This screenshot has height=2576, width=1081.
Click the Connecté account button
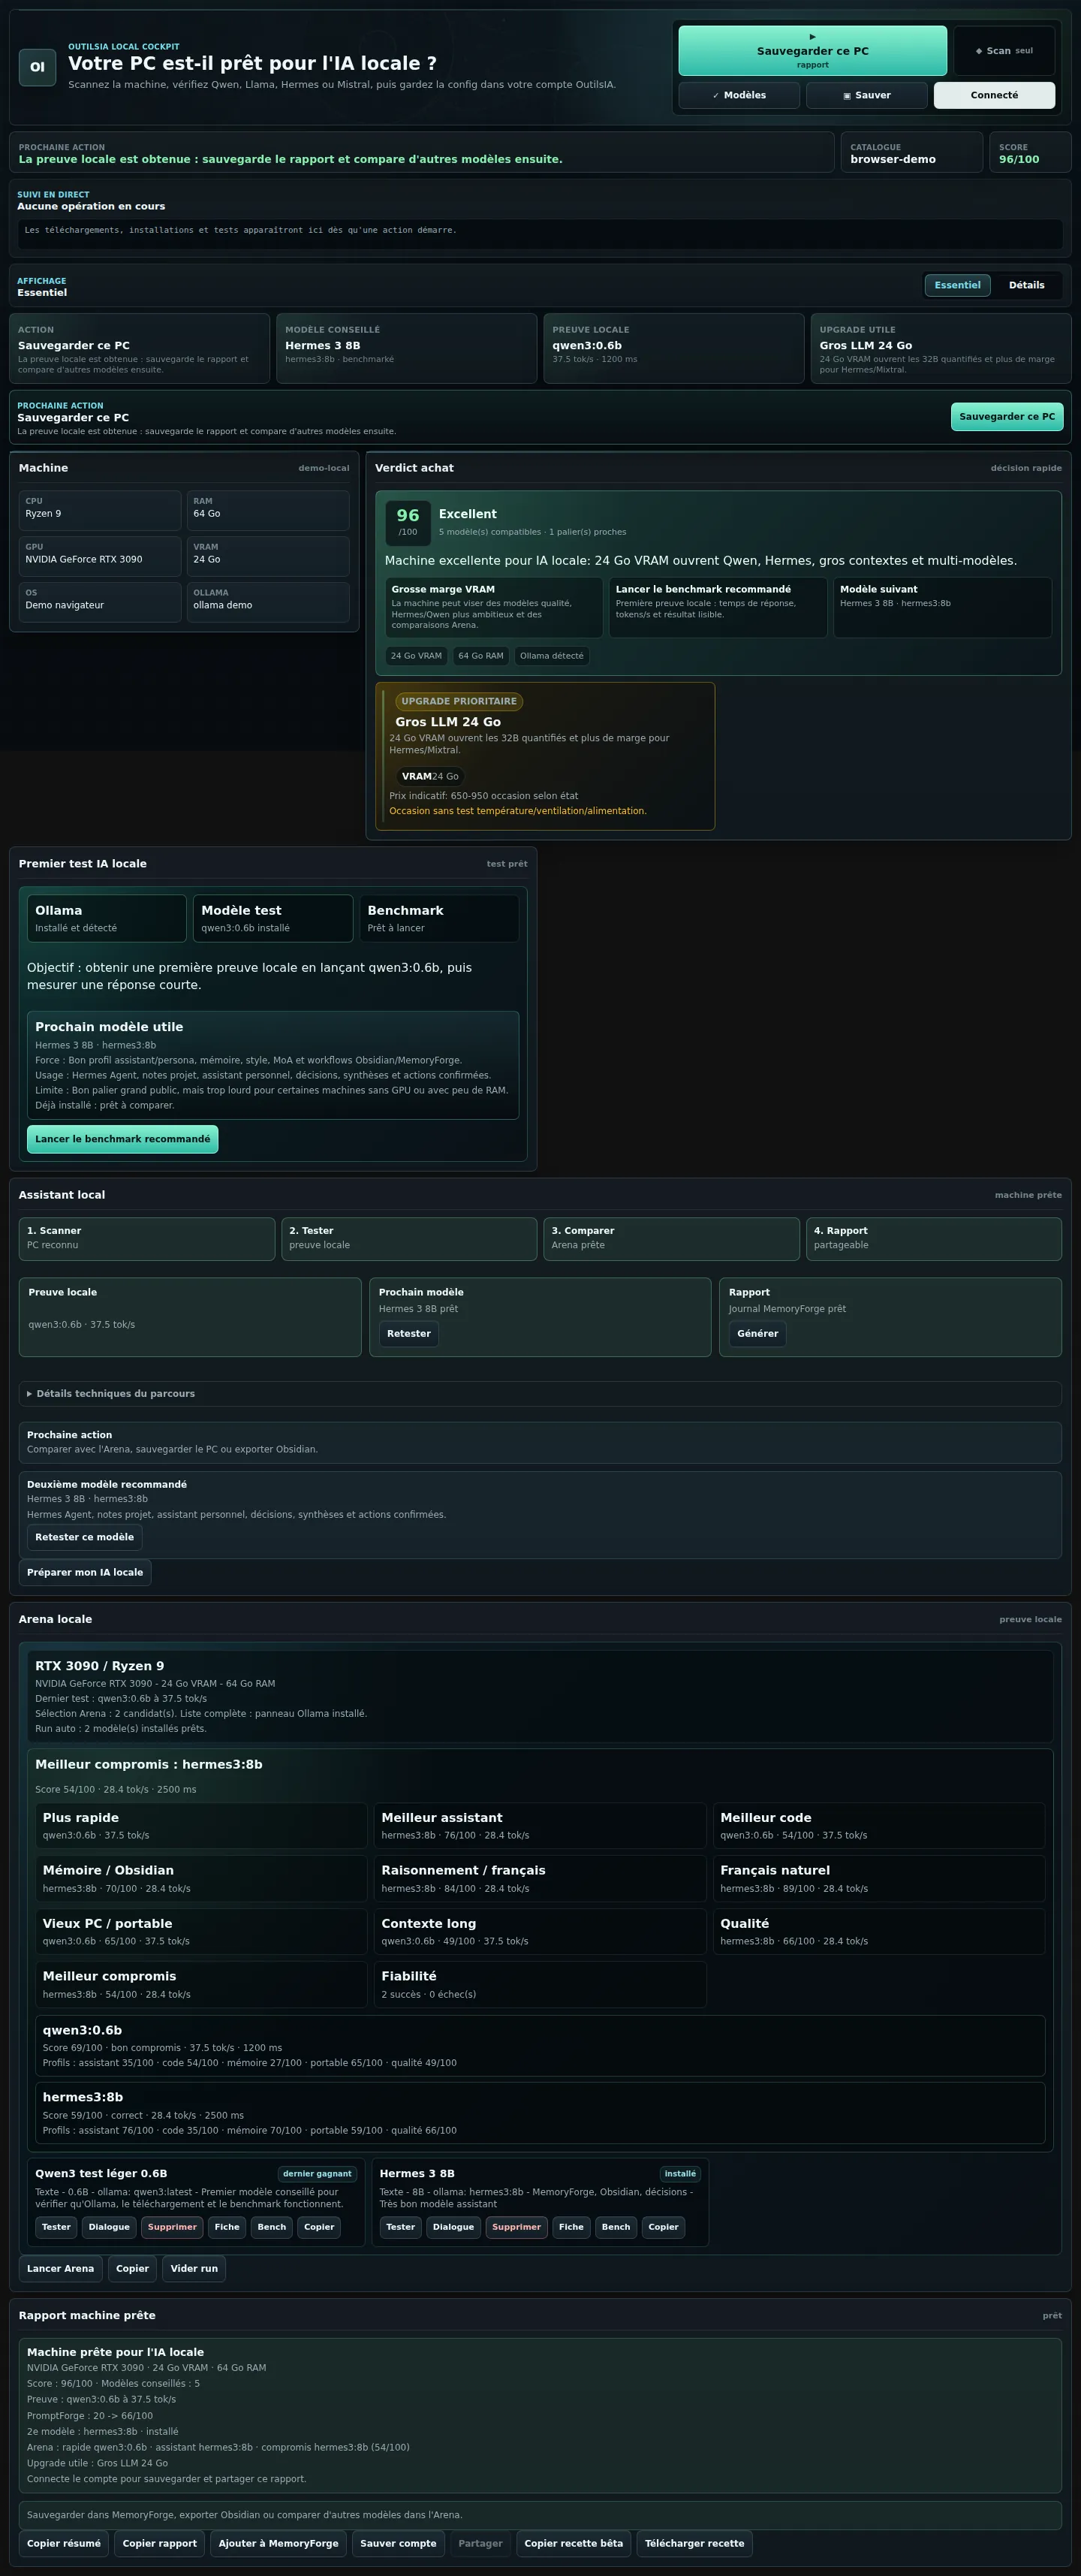[x=994, y=95]
